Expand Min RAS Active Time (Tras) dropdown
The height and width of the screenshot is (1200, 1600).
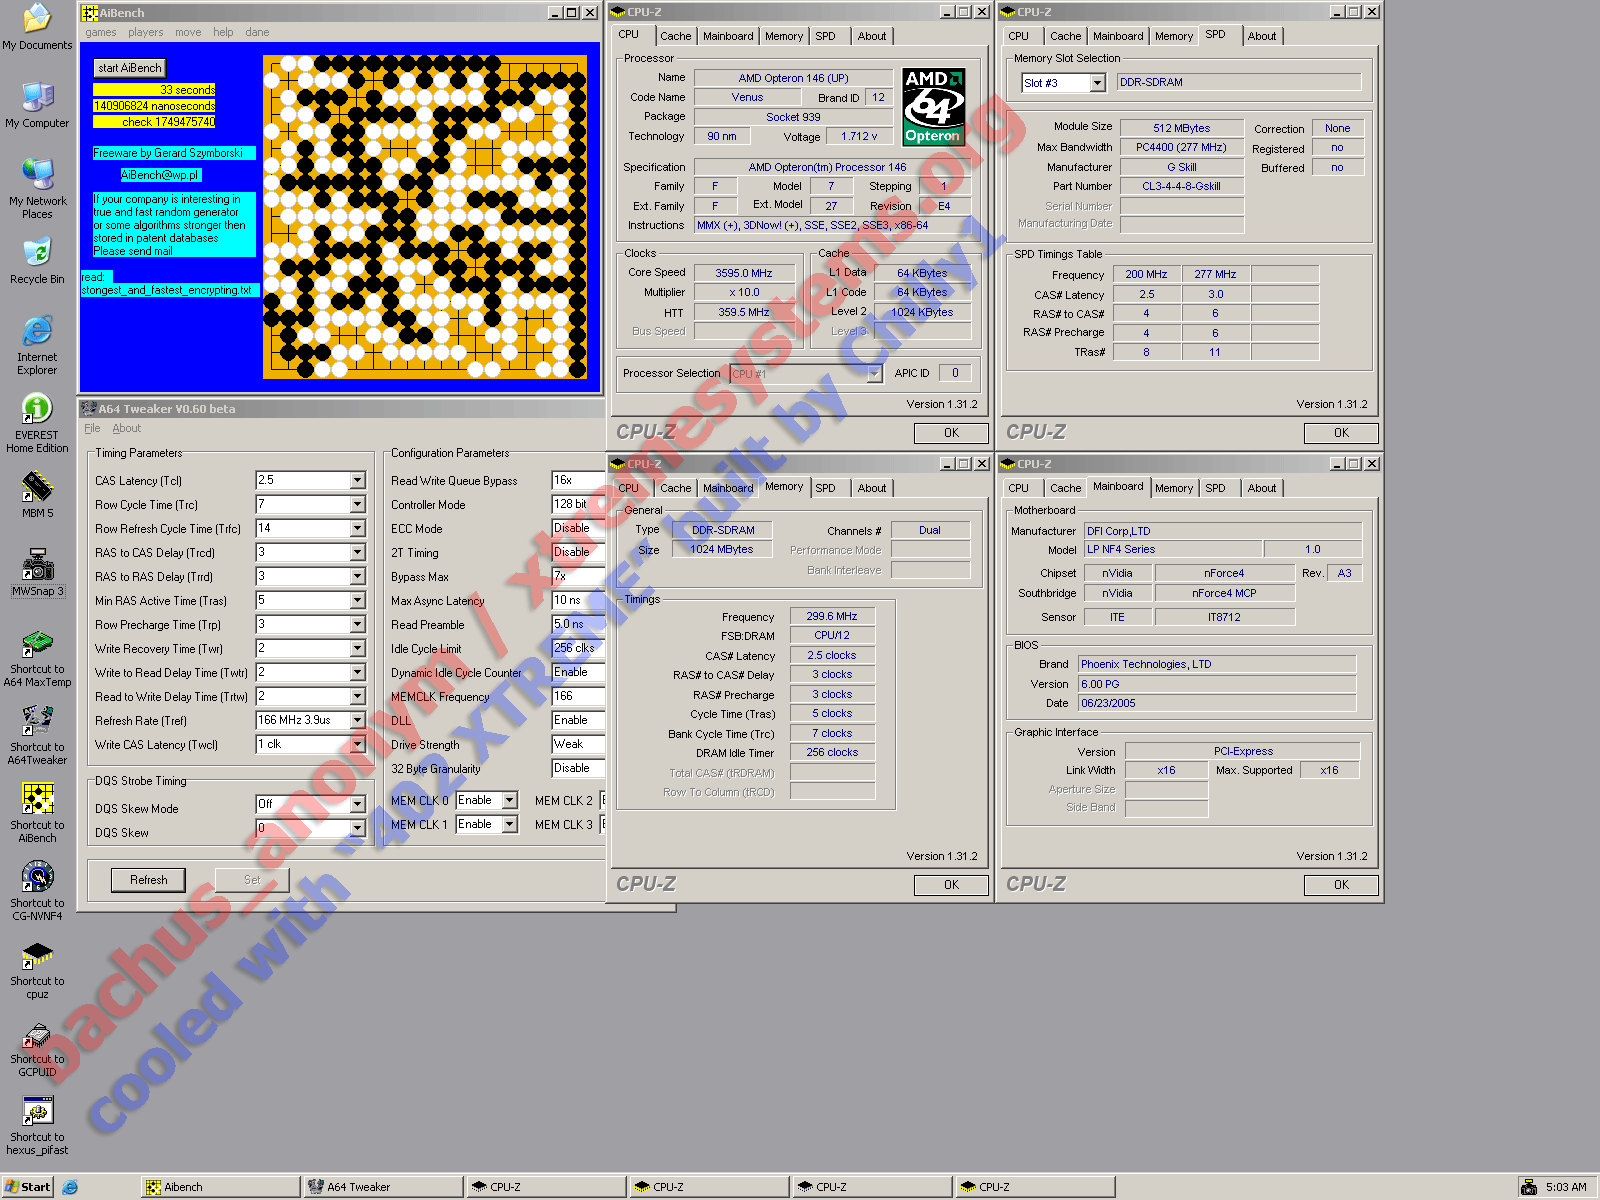(357, 600)
